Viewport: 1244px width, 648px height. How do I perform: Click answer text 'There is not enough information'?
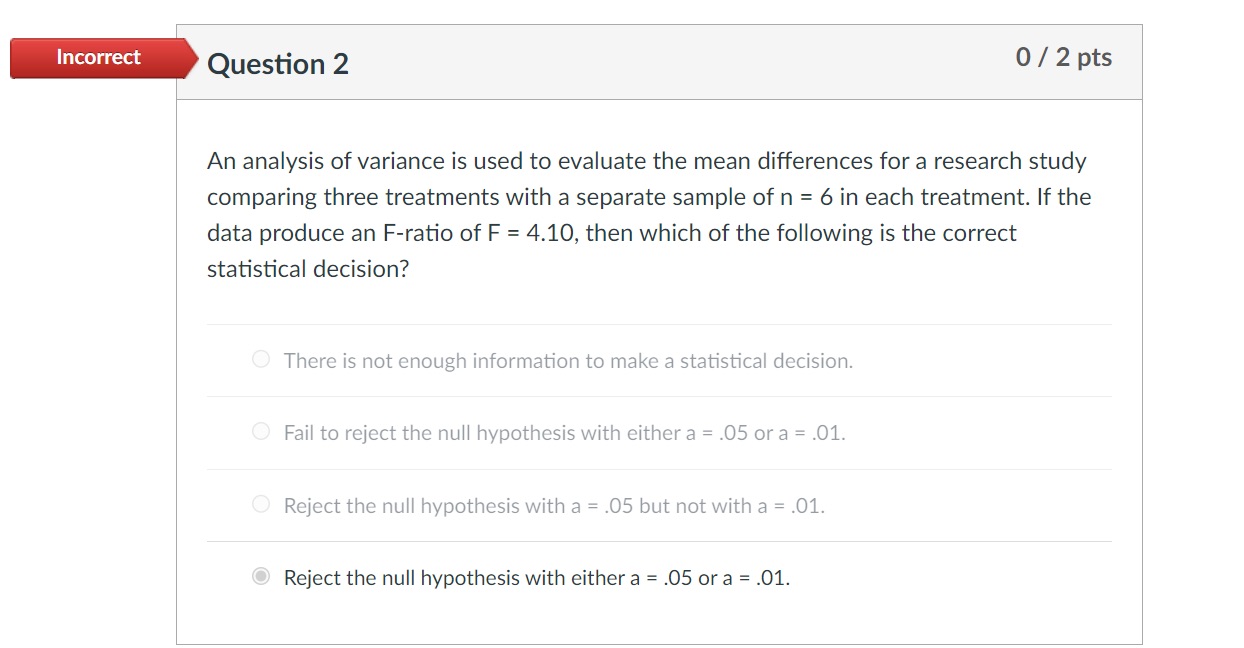click(x=568, y=361)
